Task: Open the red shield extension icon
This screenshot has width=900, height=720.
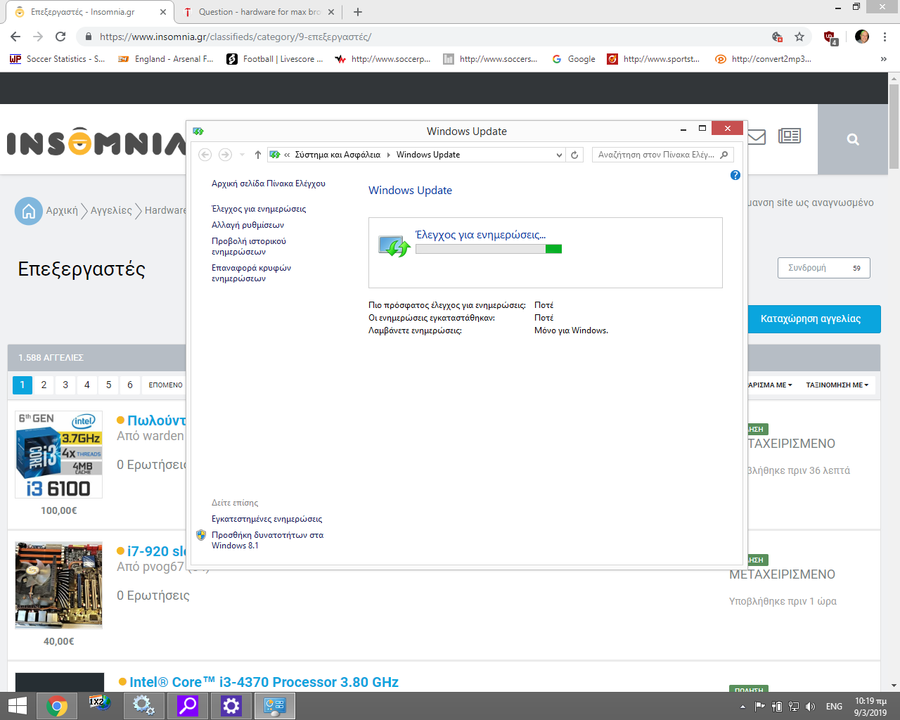Action: click(x=831, y=37)
